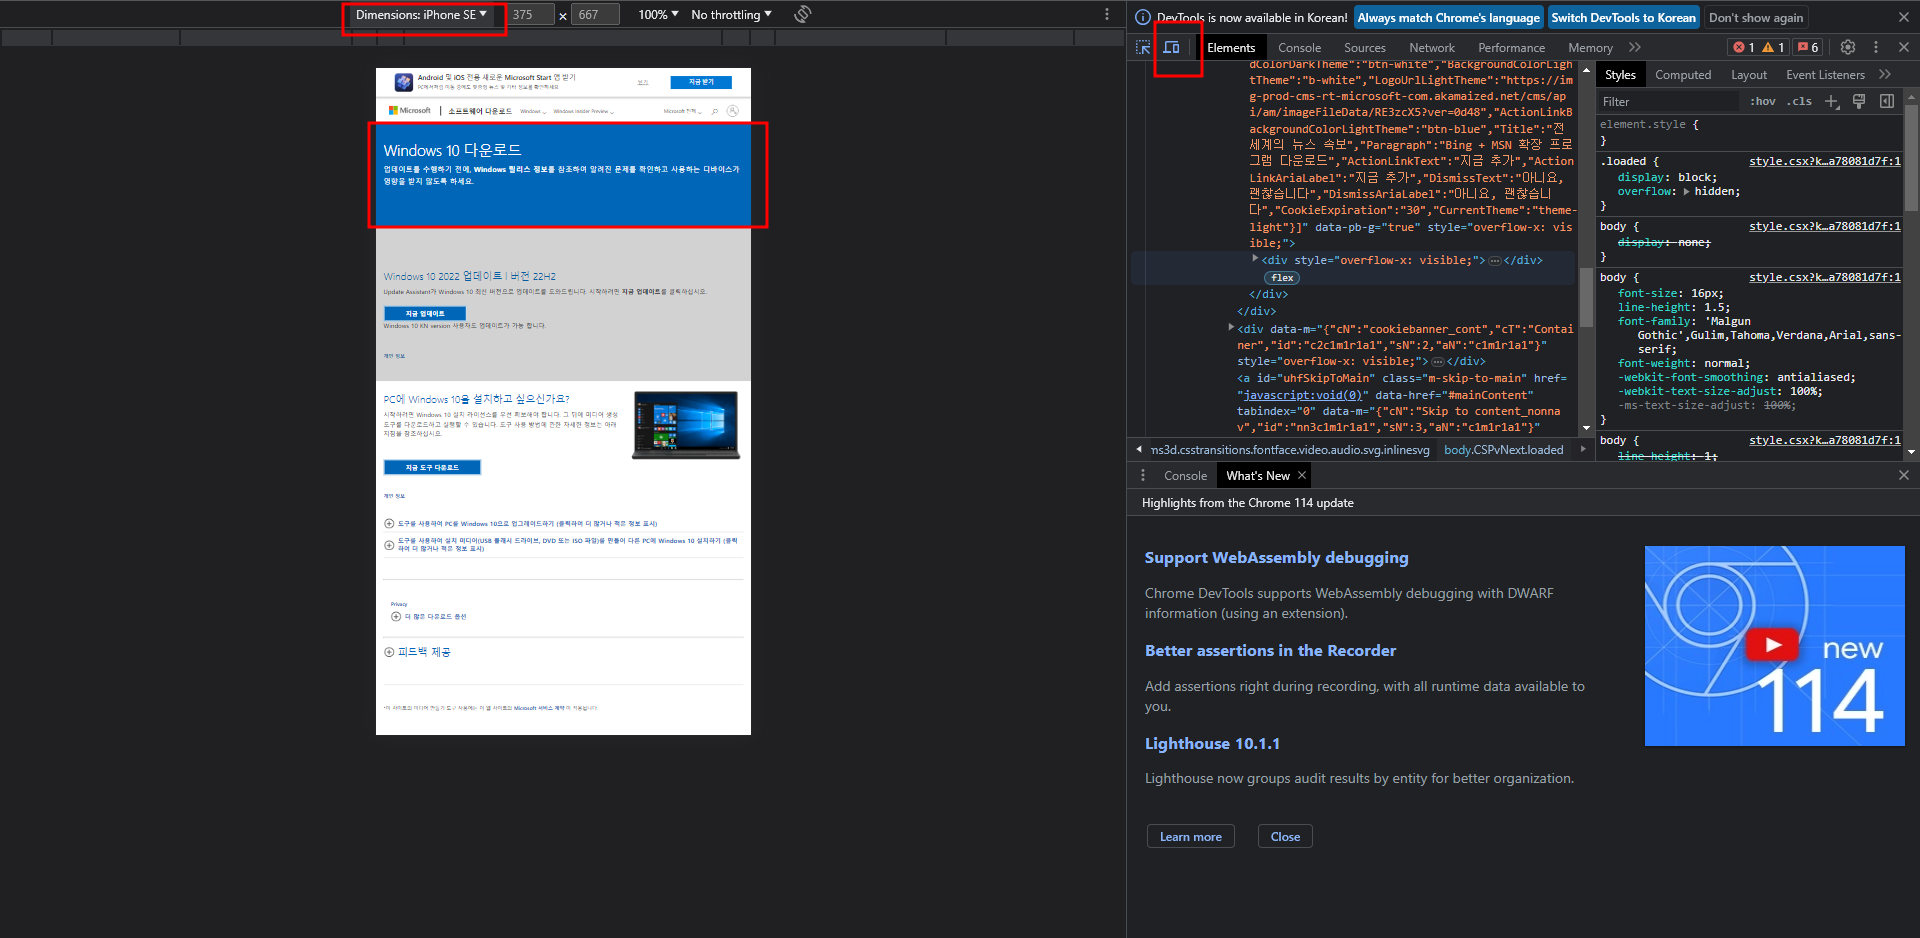
Task: Click the red error count badge
Action: pos(1744,47)
